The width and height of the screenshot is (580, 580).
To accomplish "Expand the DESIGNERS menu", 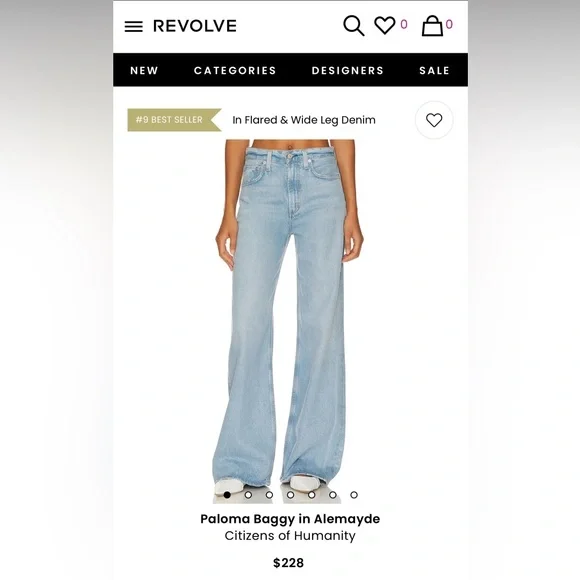I will click(348, 70).
